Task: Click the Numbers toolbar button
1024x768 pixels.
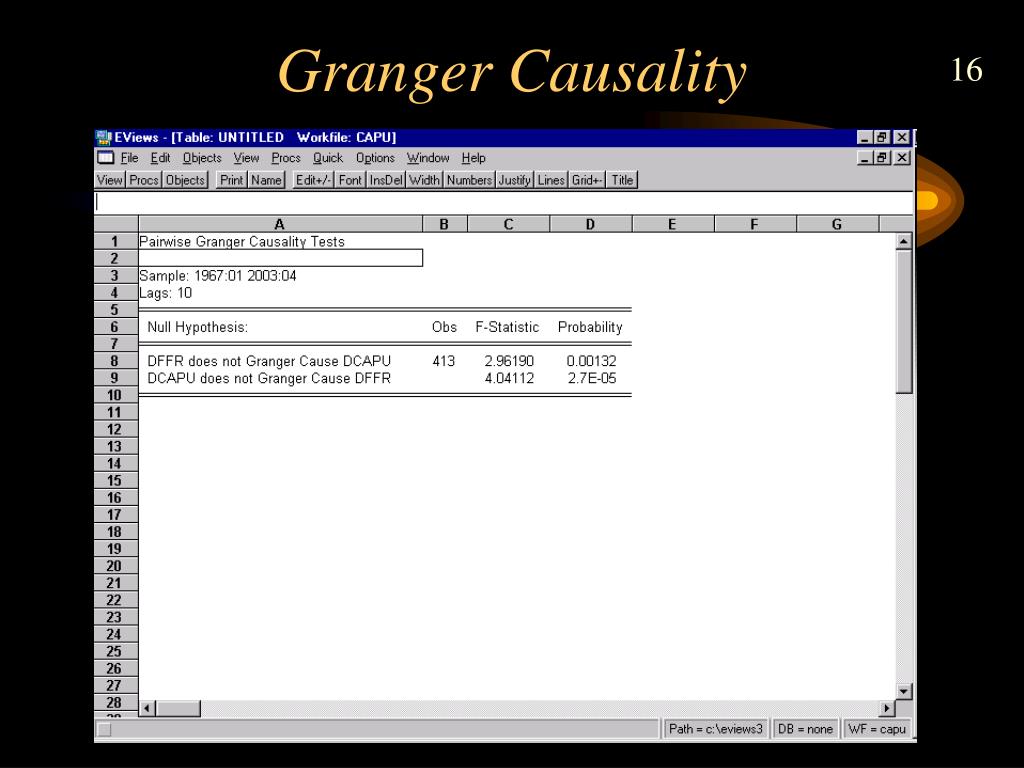Action: (x=469, y=180)
